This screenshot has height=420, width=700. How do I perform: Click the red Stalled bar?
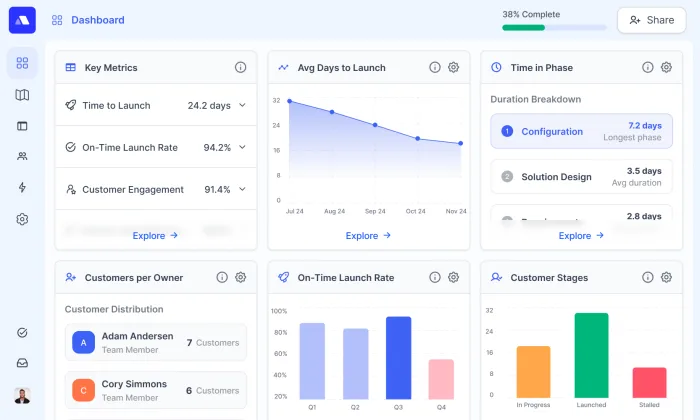(650, 383)
